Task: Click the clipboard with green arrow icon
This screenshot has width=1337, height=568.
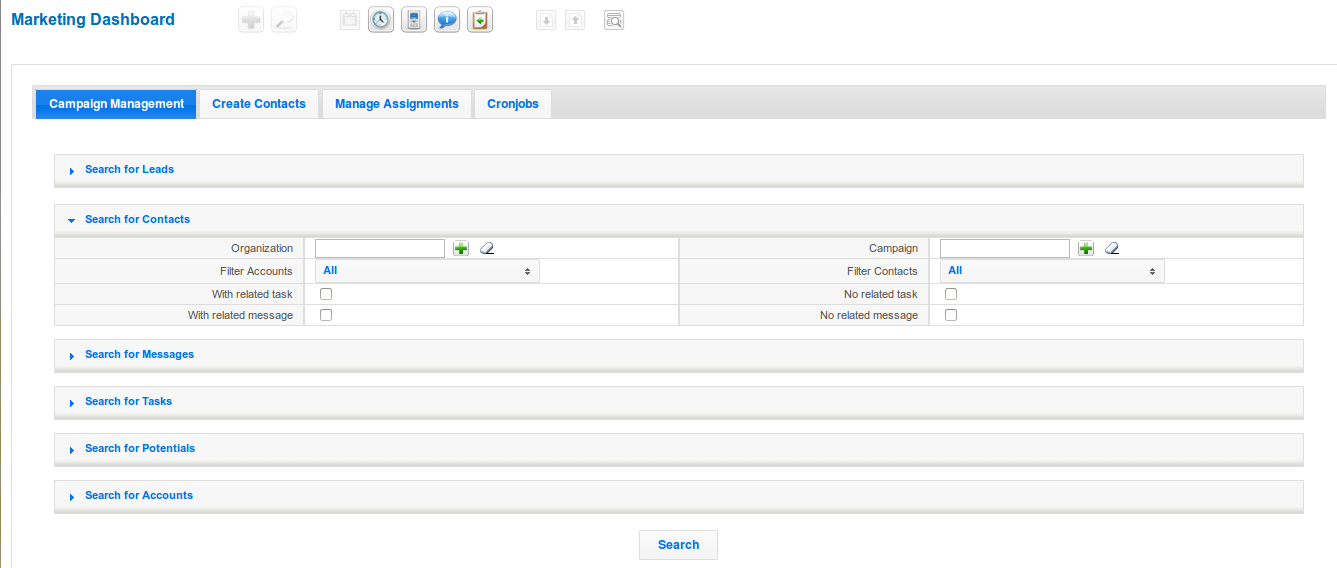Action: tap(480, 20)
